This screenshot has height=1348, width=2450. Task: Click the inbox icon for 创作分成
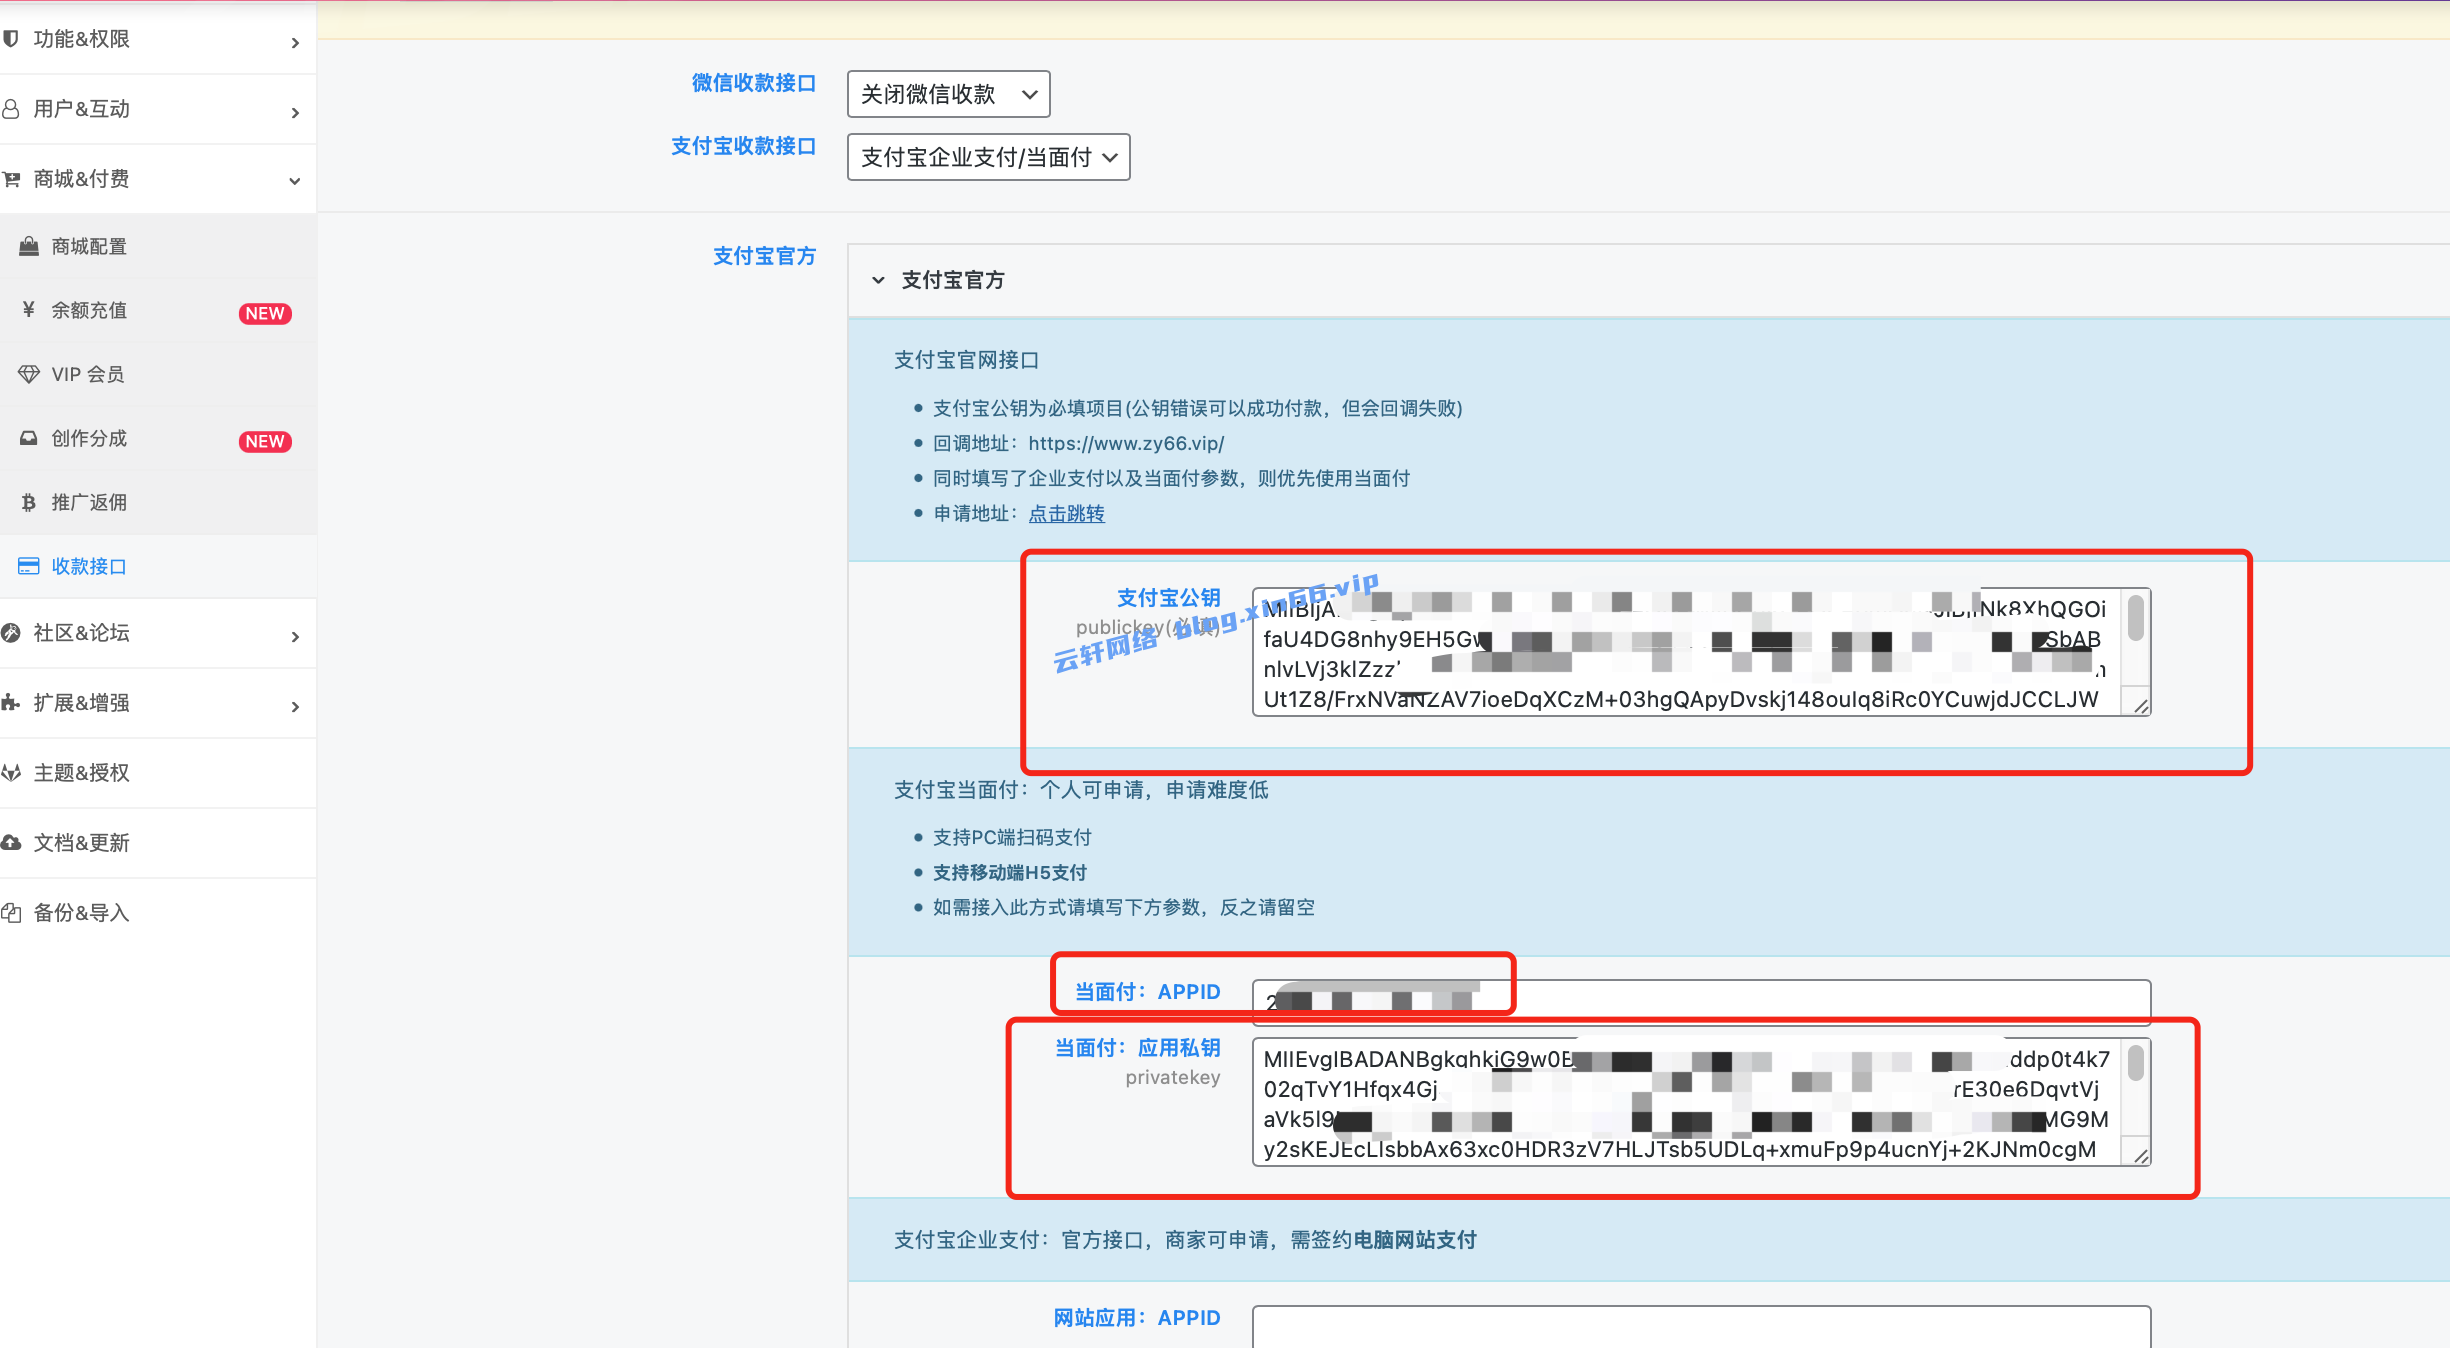29,438
